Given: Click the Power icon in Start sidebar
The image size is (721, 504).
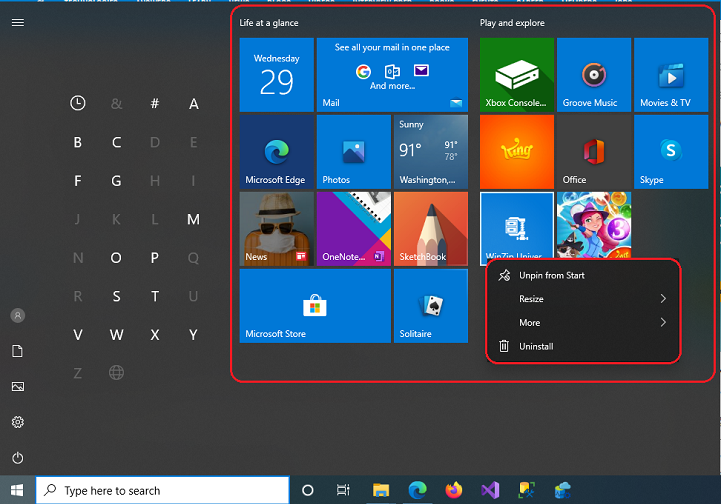Looking at the screenshot, I should [17, 458].
